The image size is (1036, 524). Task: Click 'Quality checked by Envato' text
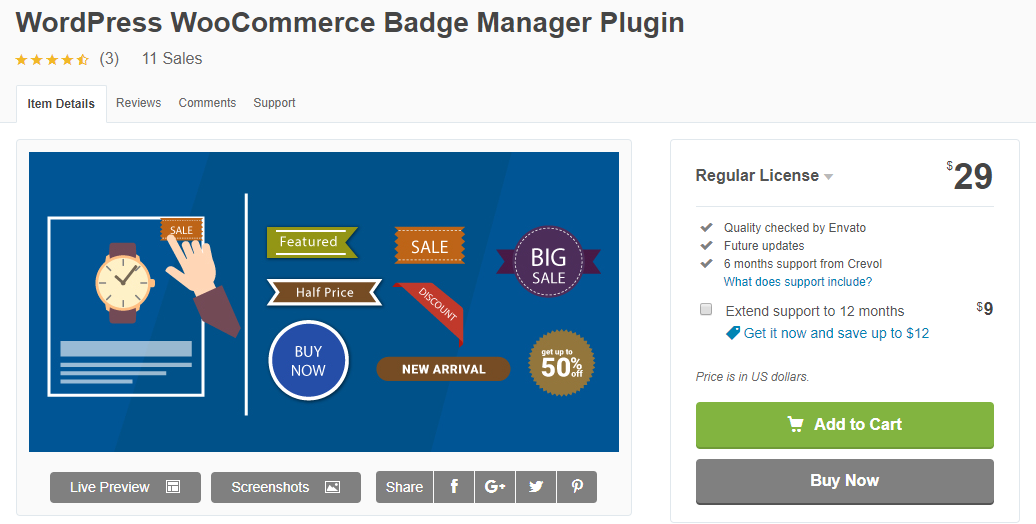point(795,228)
